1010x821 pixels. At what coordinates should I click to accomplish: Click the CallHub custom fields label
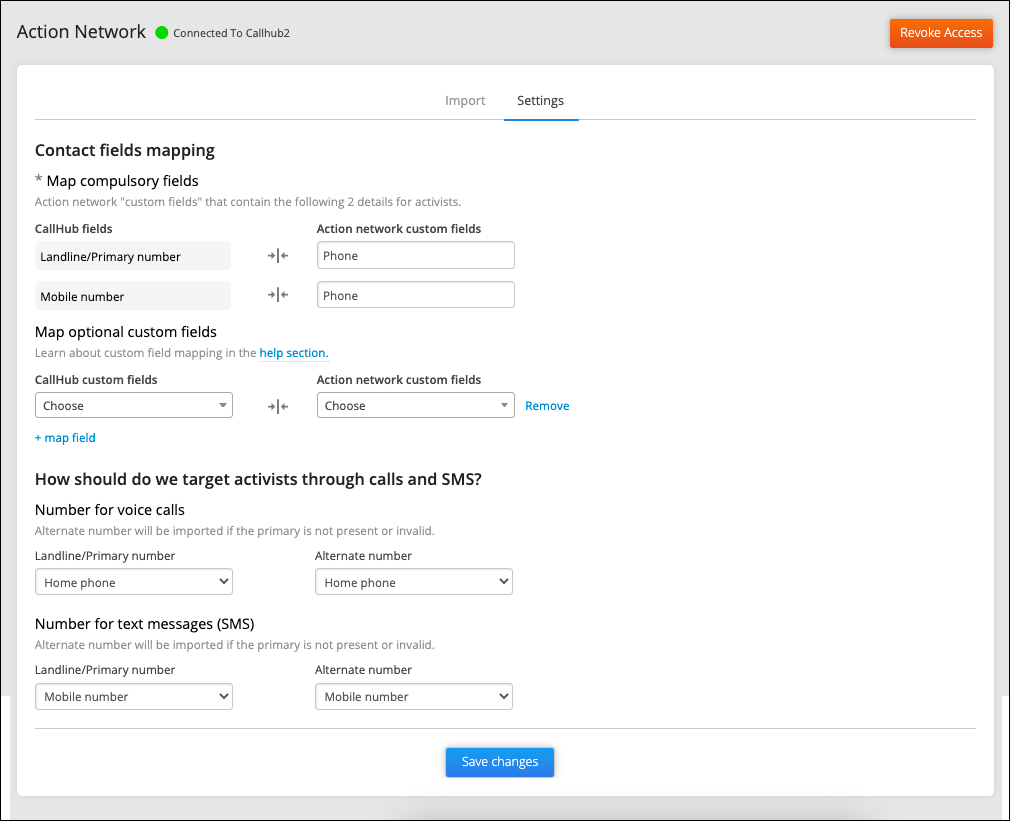pyautogui.click(x=96, y=380)
